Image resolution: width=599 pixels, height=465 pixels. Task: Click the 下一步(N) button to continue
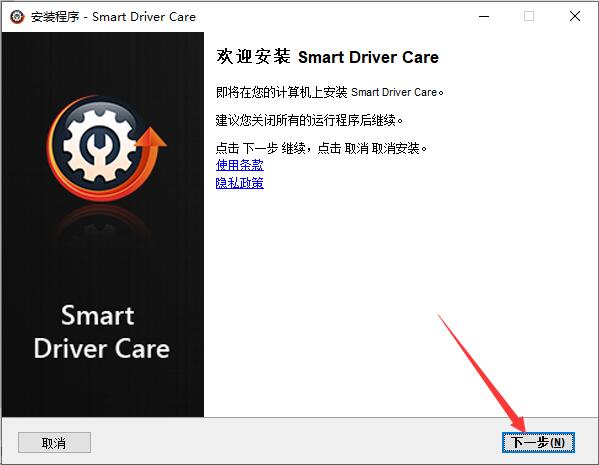538,442
